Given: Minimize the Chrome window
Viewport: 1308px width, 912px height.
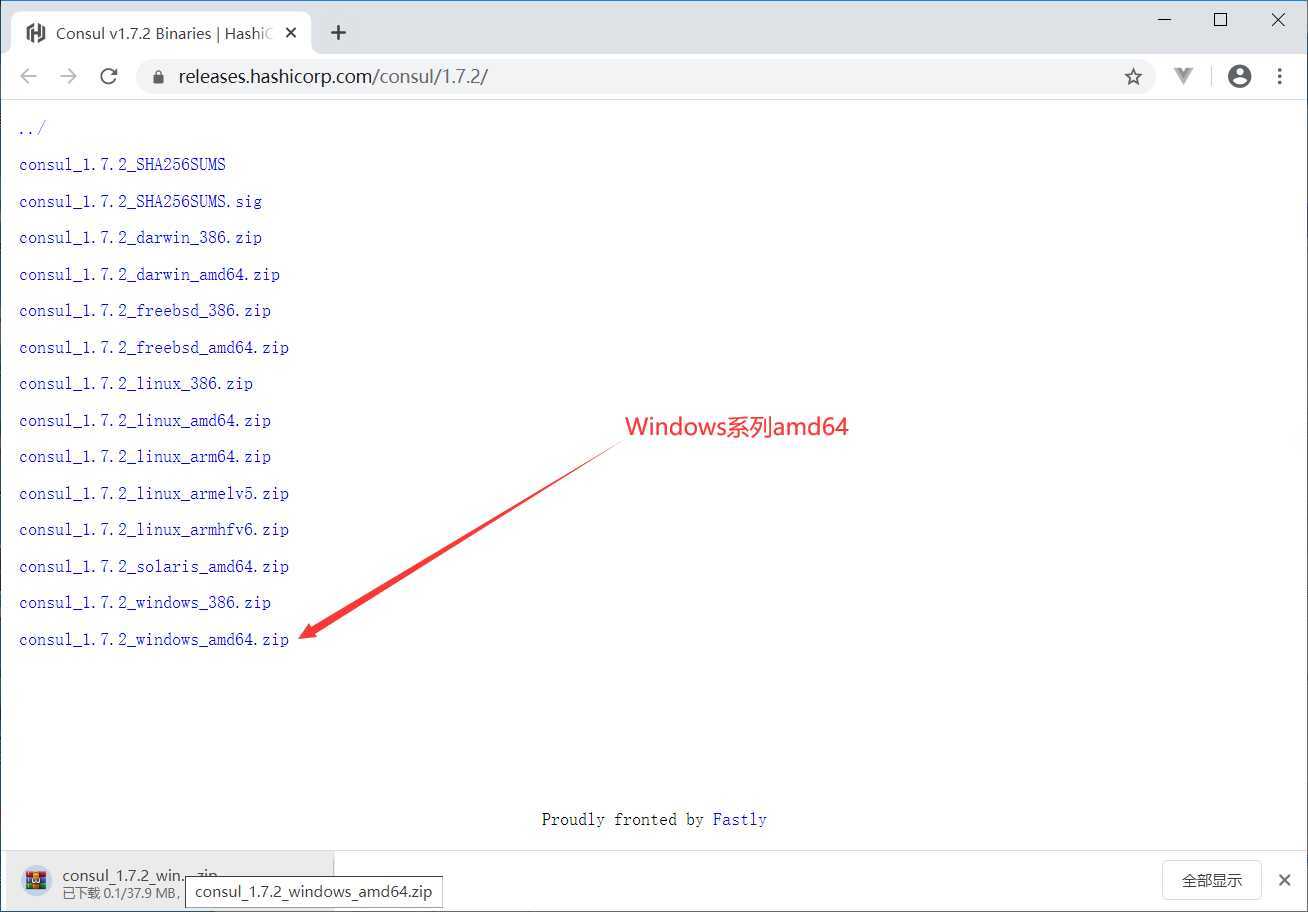Looking at the screenshot, I should point(1163,20).
